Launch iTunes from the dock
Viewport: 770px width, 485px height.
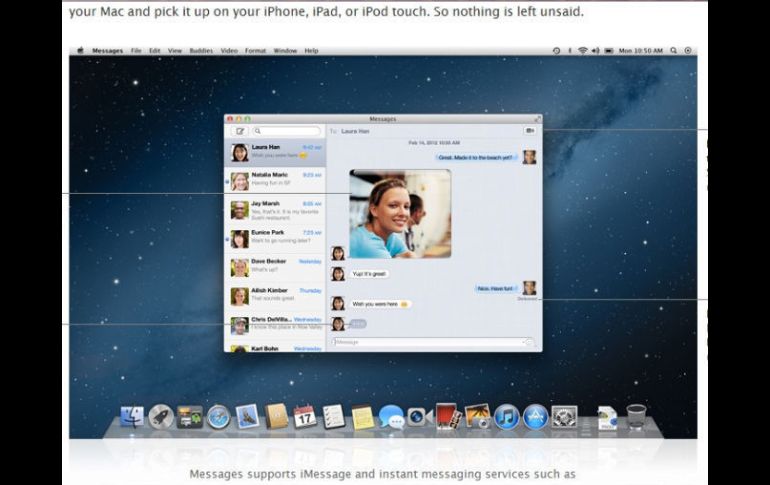506,417
